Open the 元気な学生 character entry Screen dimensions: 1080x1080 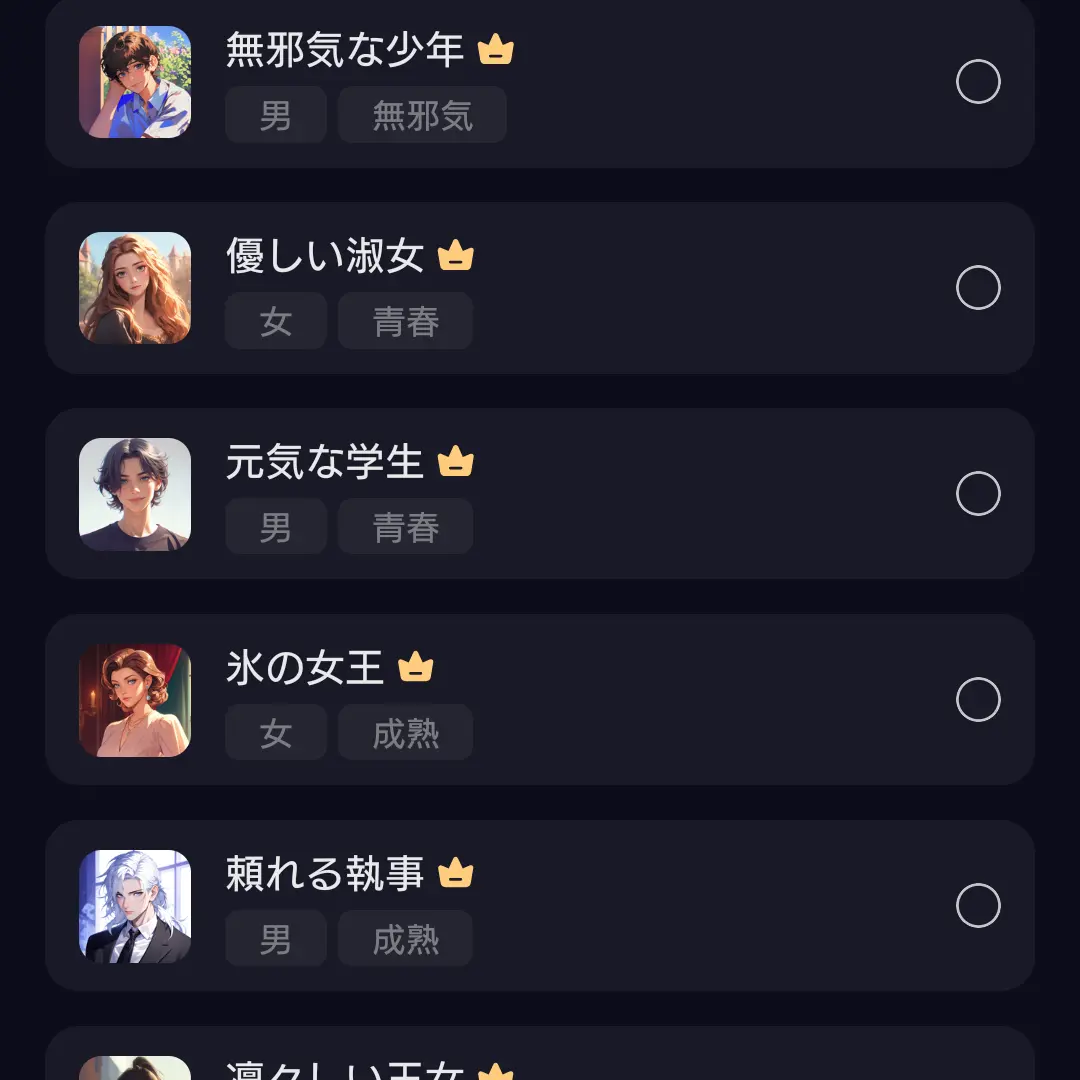pos(540,494)
